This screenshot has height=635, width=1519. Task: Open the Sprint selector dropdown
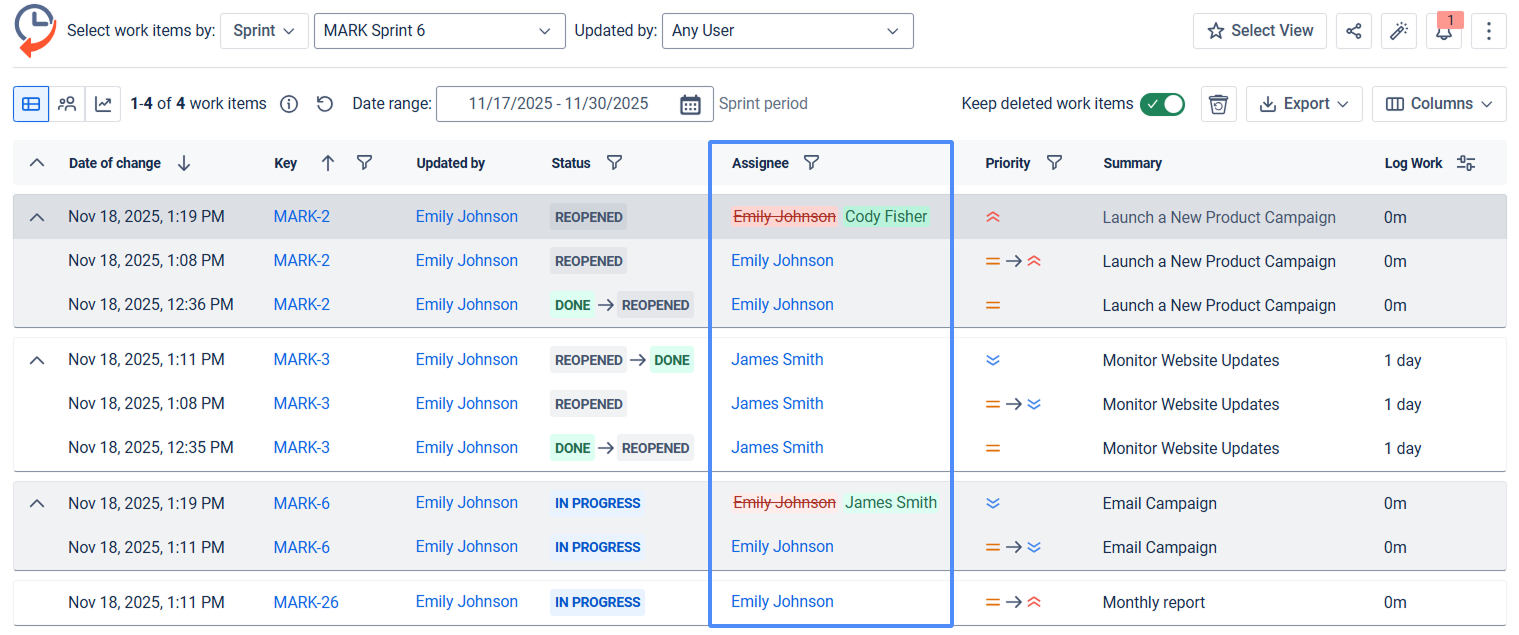(x=264, y=31)
